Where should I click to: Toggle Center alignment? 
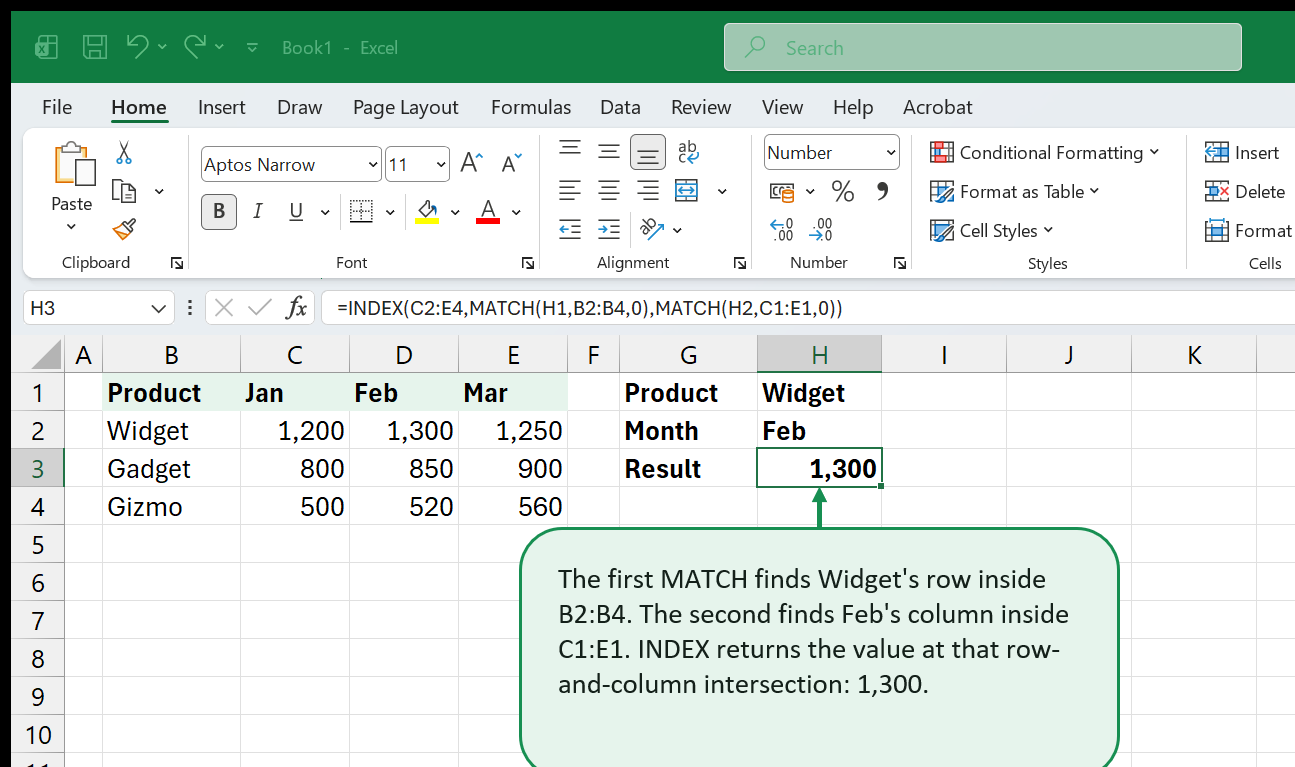coord(609,190)
